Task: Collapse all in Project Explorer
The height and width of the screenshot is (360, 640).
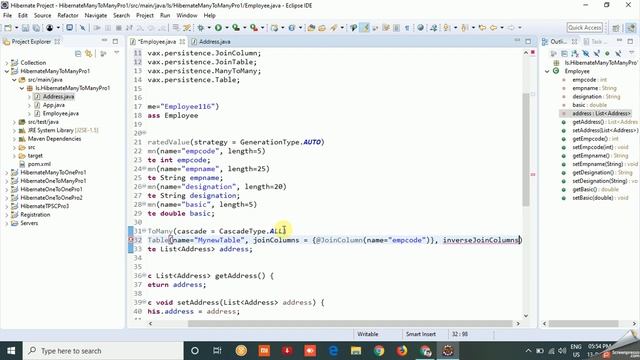Action: pyautogui.click(x=78, y=53)
